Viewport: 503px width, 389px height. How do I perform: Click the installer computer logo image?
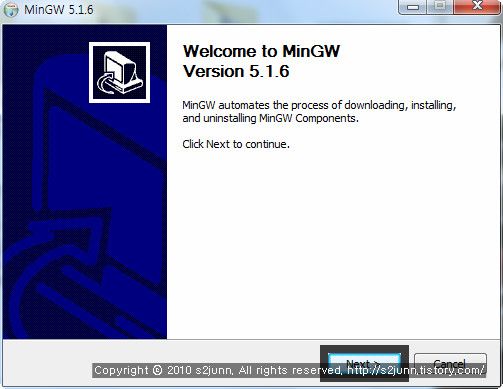119,72
